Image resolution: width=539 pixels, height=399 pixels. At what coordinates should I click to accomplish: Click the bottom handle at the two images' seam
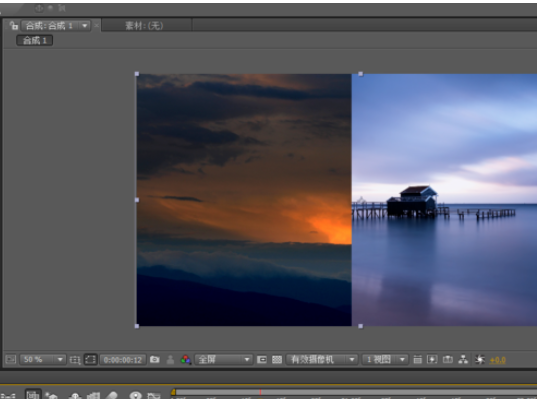pos(360,326)
